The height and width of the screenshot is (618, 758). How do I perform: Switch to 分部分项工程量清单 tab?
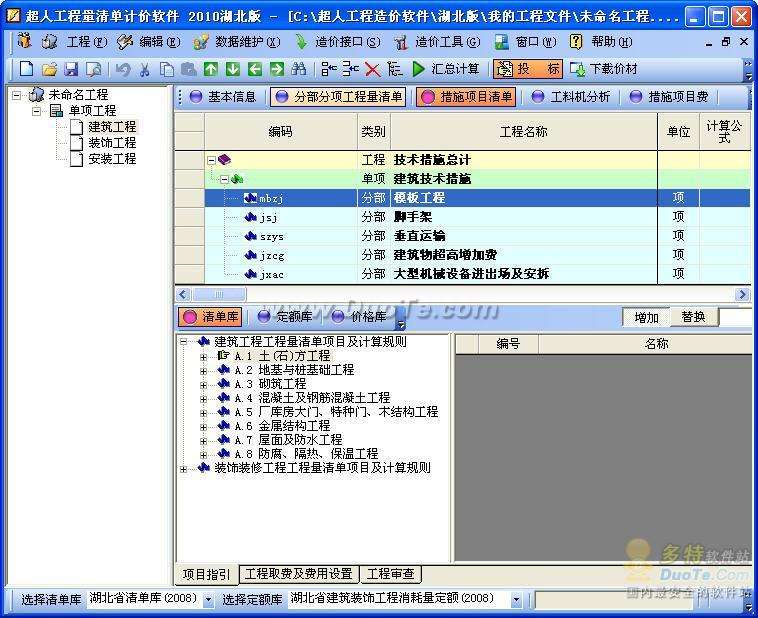tap(338, 97)
